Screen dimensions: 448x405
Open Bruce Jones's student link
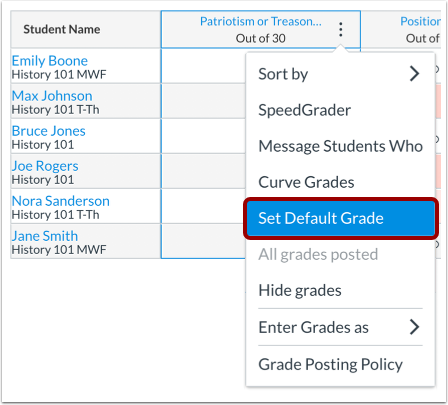[49, 131]
